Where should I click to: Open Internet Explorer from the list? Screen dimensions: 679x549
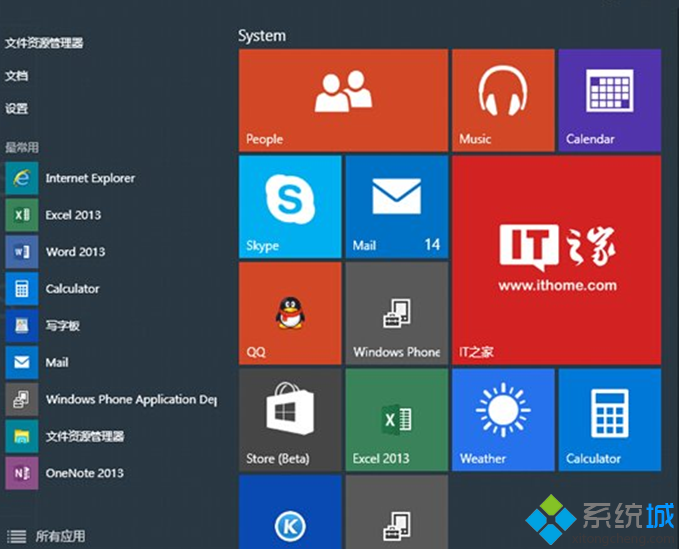click(89, 178)
